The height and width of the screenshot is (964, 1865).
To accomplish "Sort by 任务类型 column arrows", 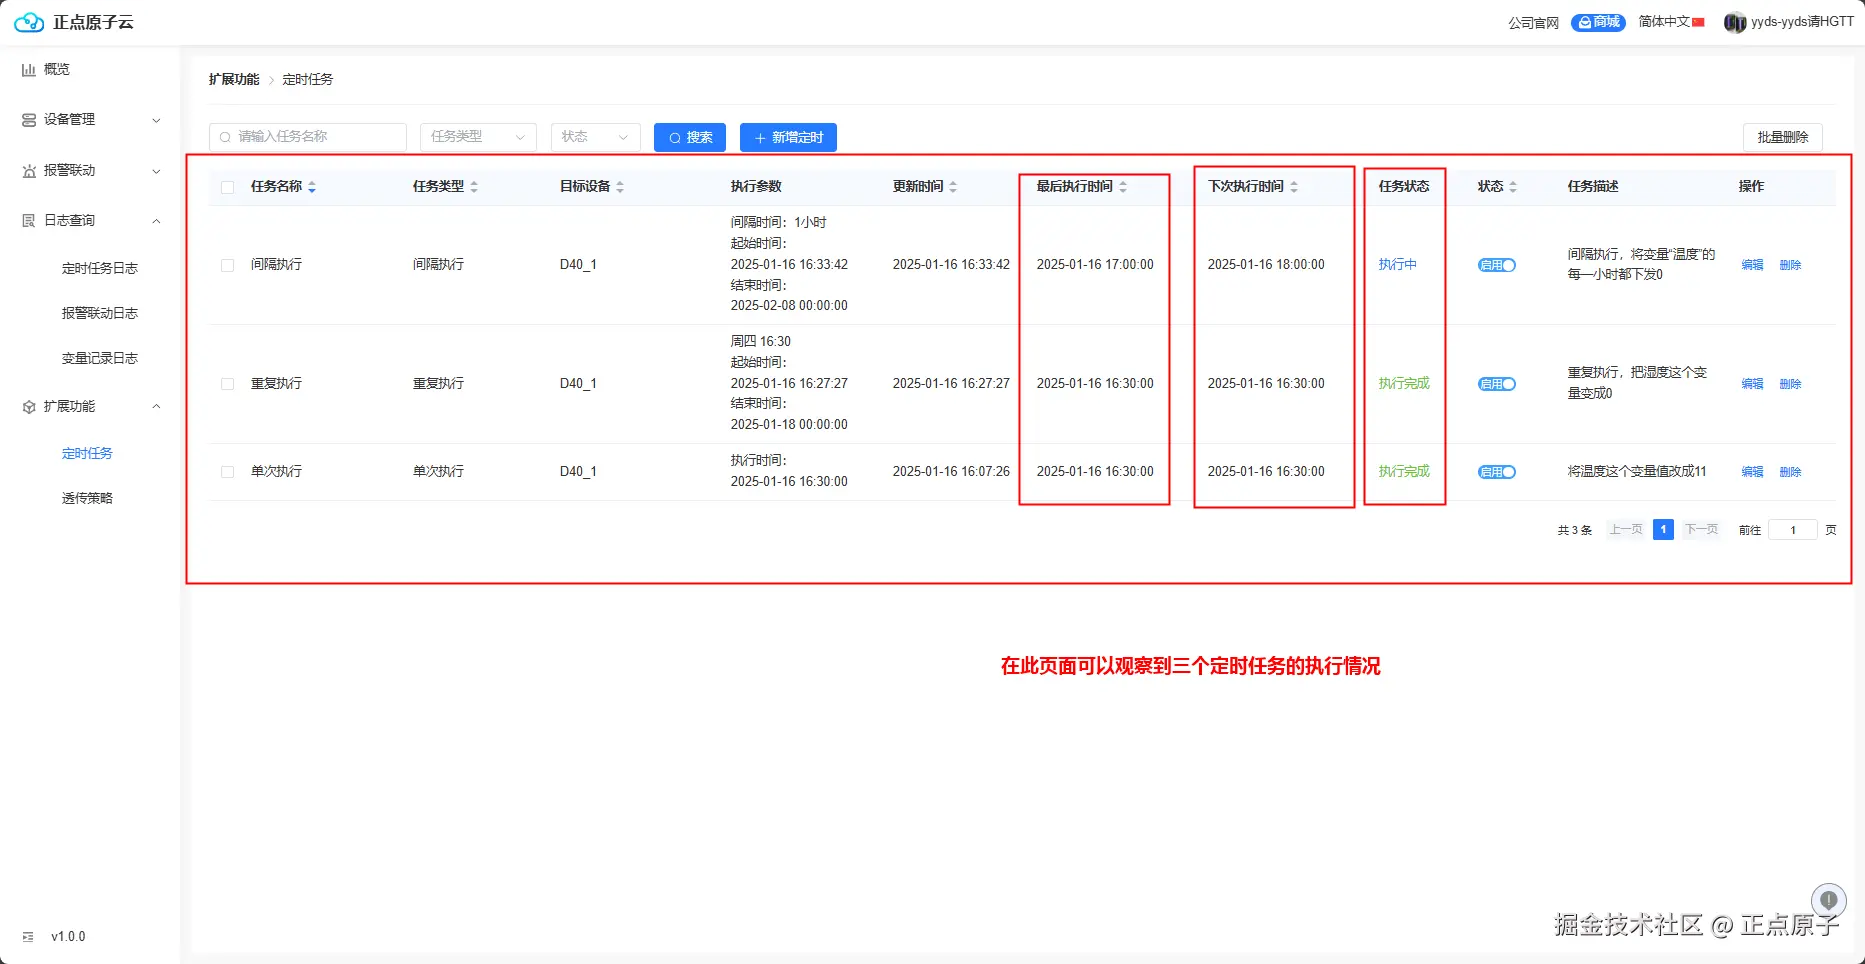I will tap(474, 187).
